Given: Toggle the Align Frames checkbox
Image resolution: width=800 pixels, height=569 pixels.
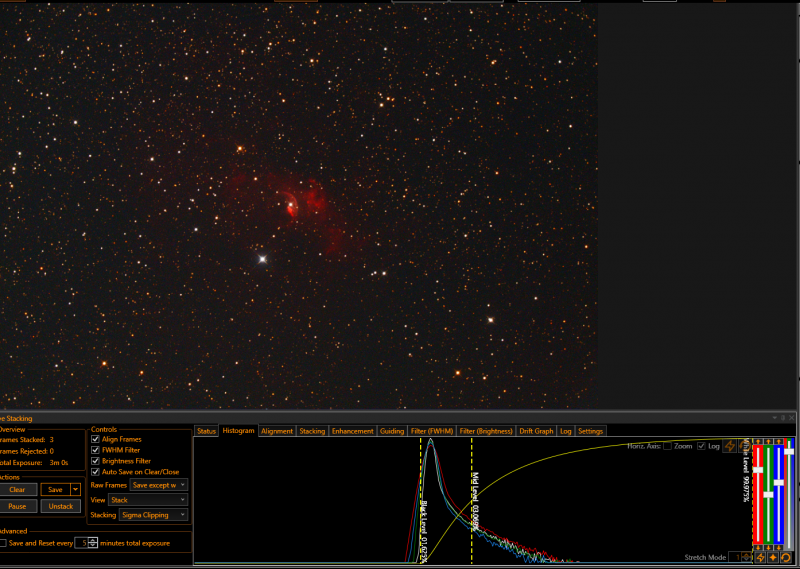Looking at the screenshot, I should tap(95, 439).
